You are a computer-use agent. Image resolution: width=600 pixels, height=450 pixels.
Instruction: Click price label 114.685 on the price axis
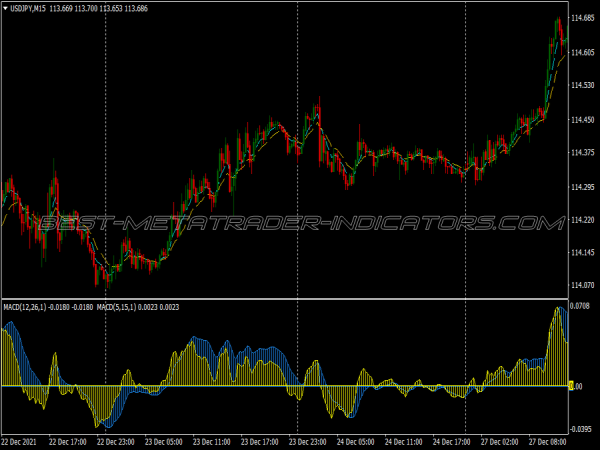pyautogui.click(x=583, y=18)
